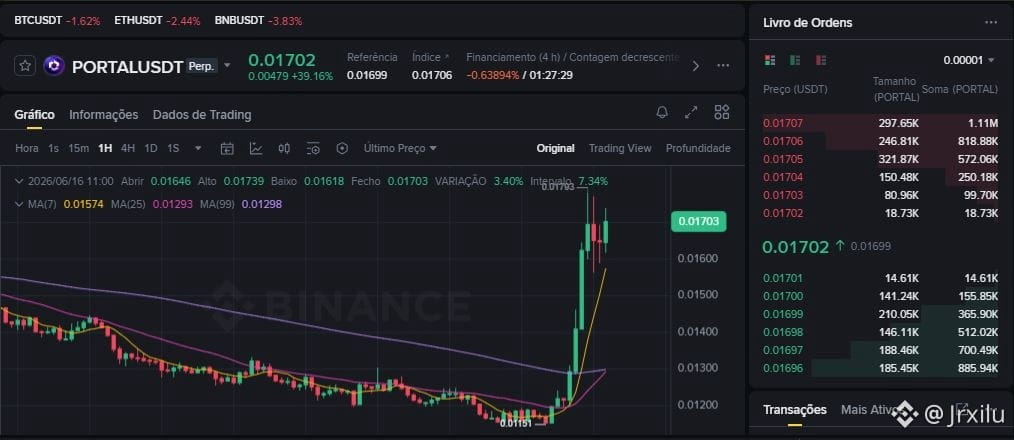Open the Informações tab
Screen dimensions: 1014x440
point(103,115)
